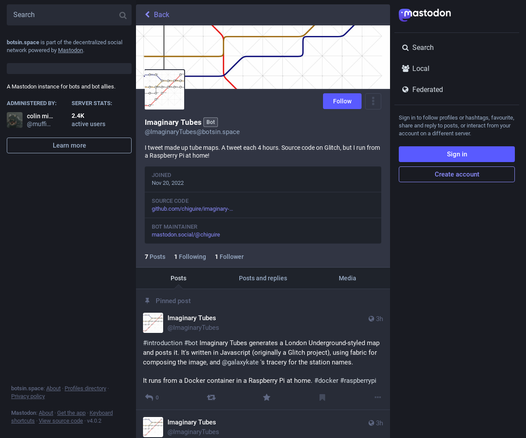Boost the pinned post with the retweet icon
The width and height of the screenshot is (526, 438).
(211, 397)
